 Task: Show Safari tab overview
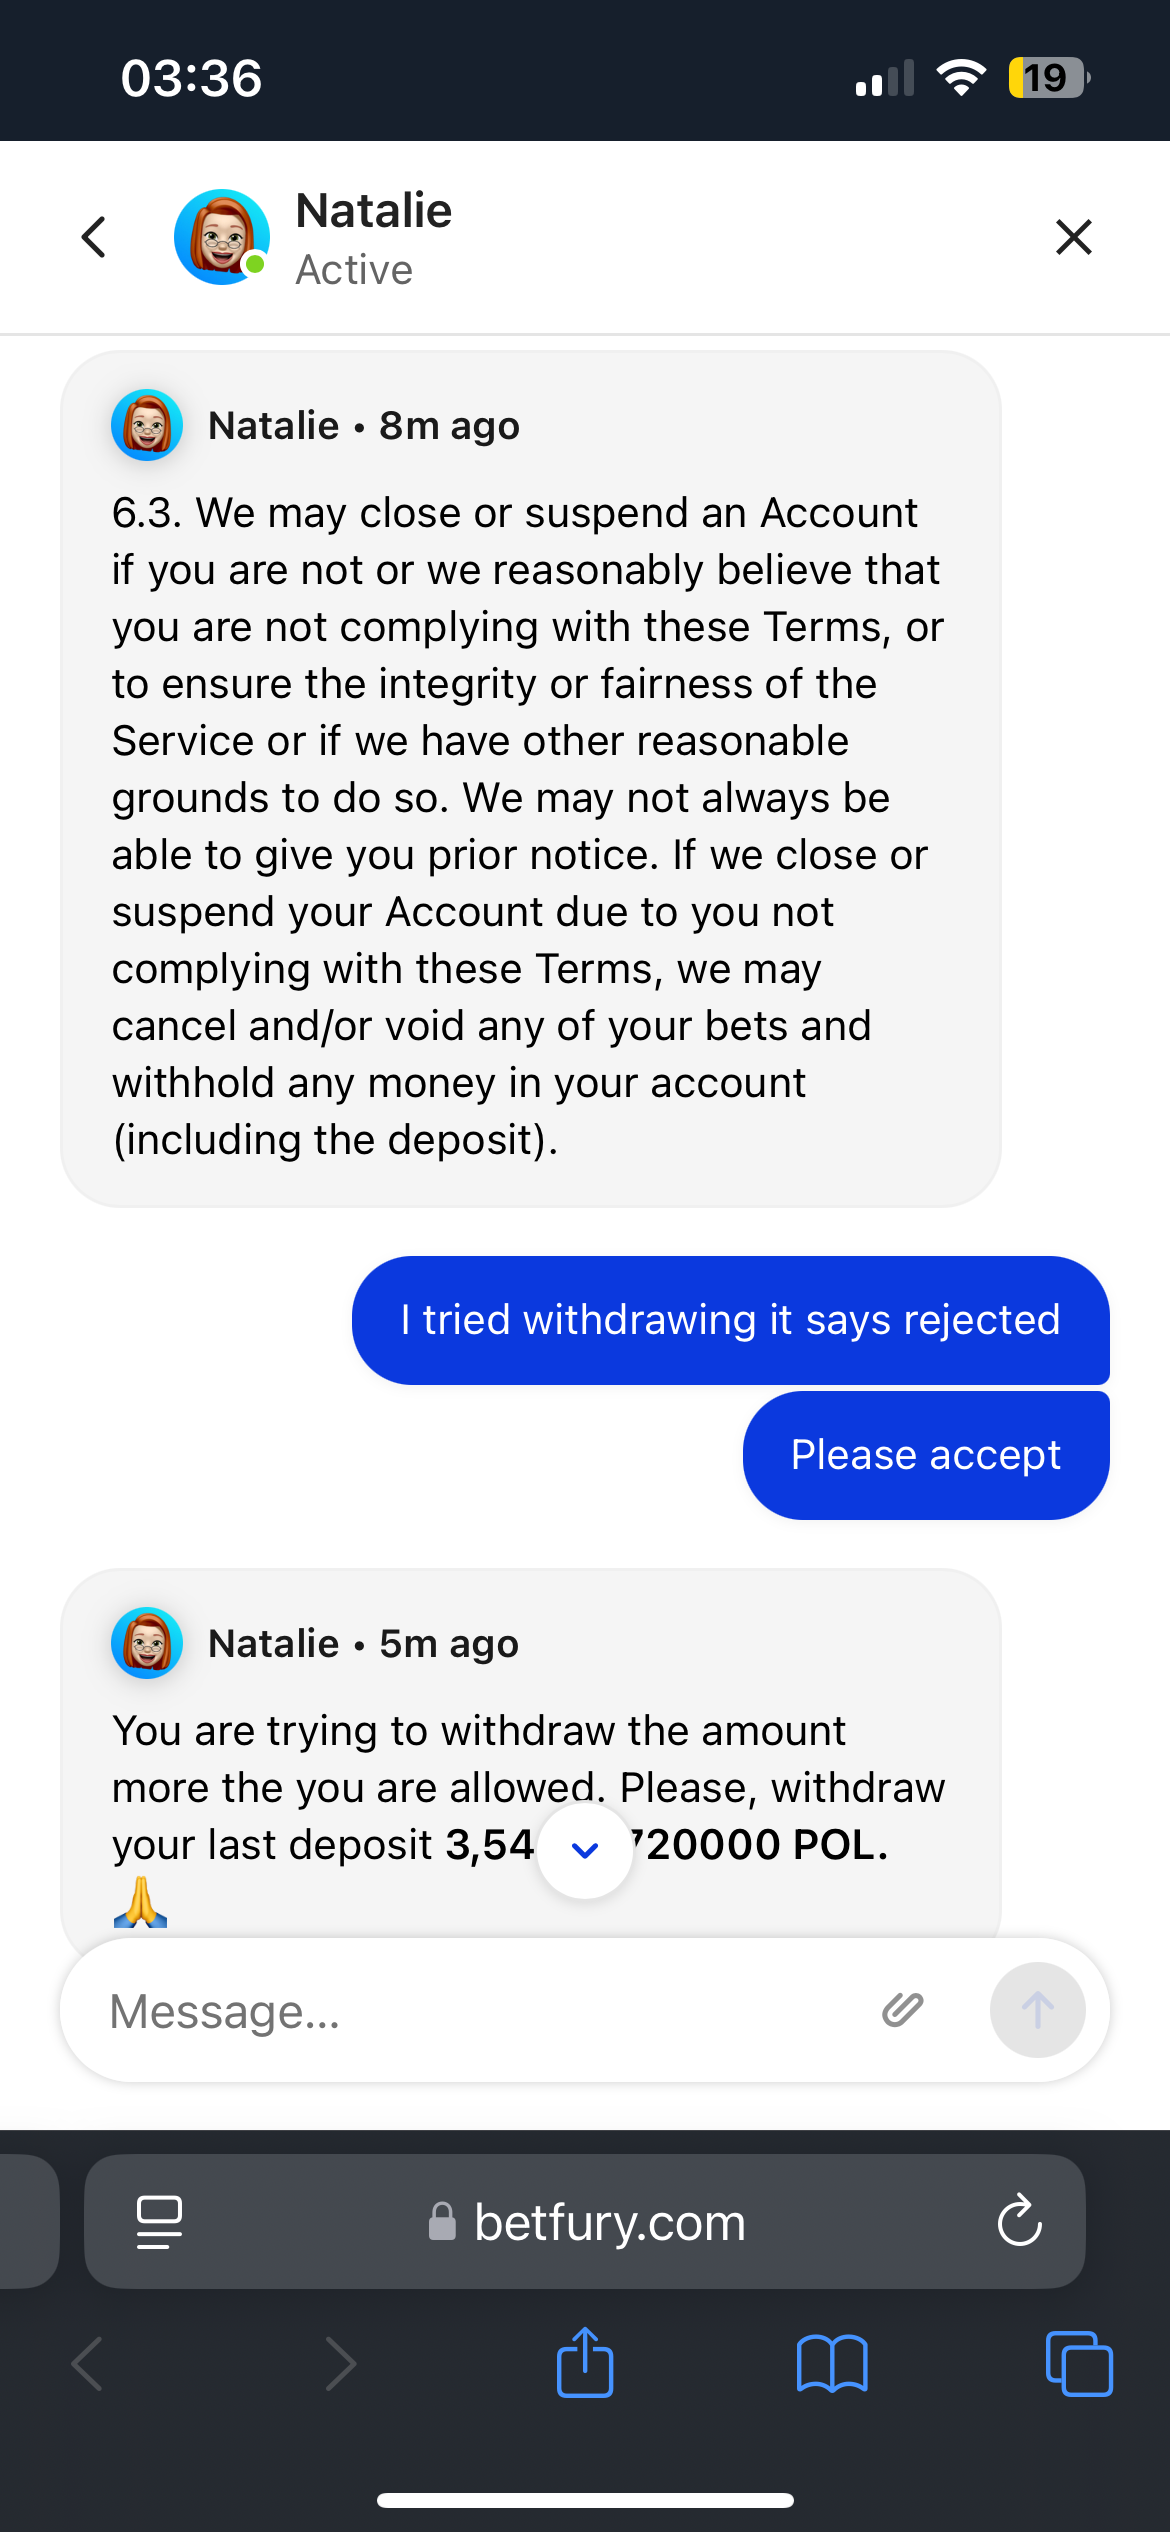click(1078, 2364)
